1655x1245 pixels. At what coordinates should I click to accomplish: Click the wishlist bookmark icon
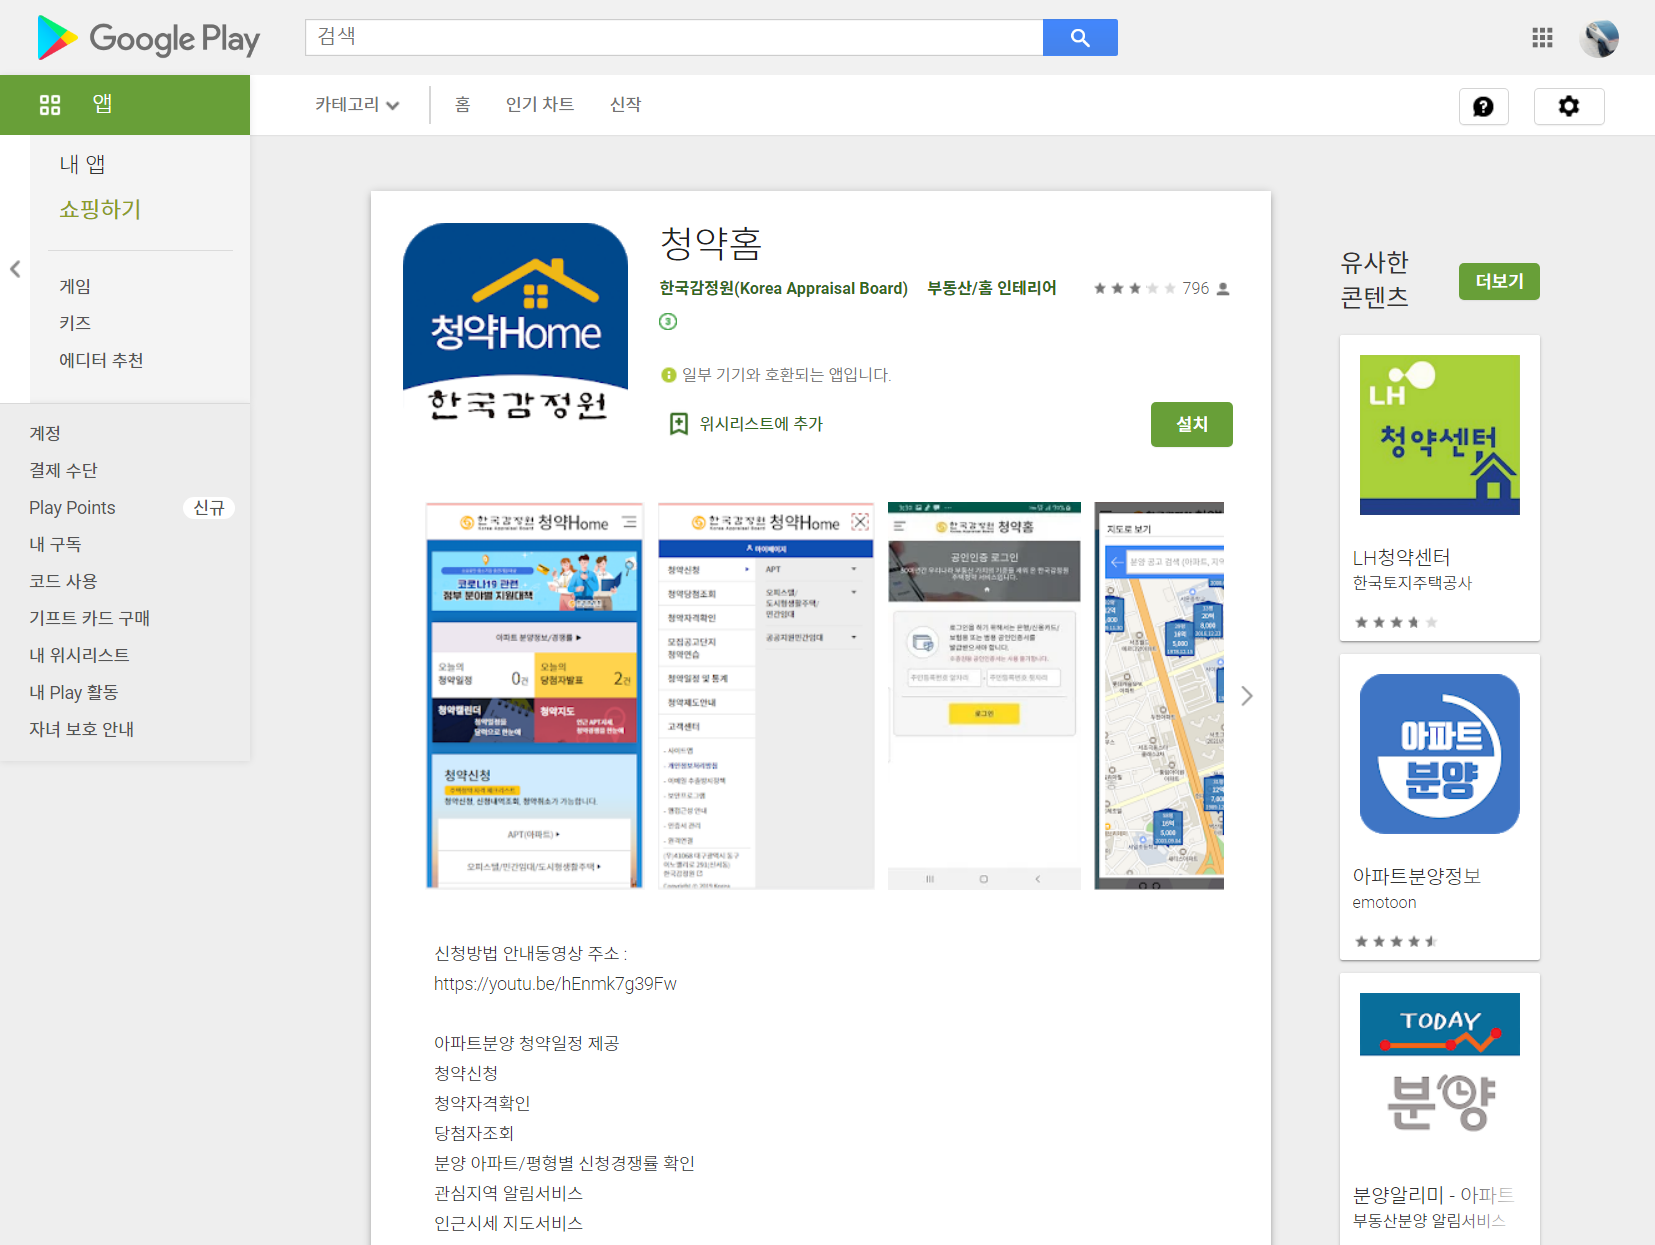click(678, 424)
